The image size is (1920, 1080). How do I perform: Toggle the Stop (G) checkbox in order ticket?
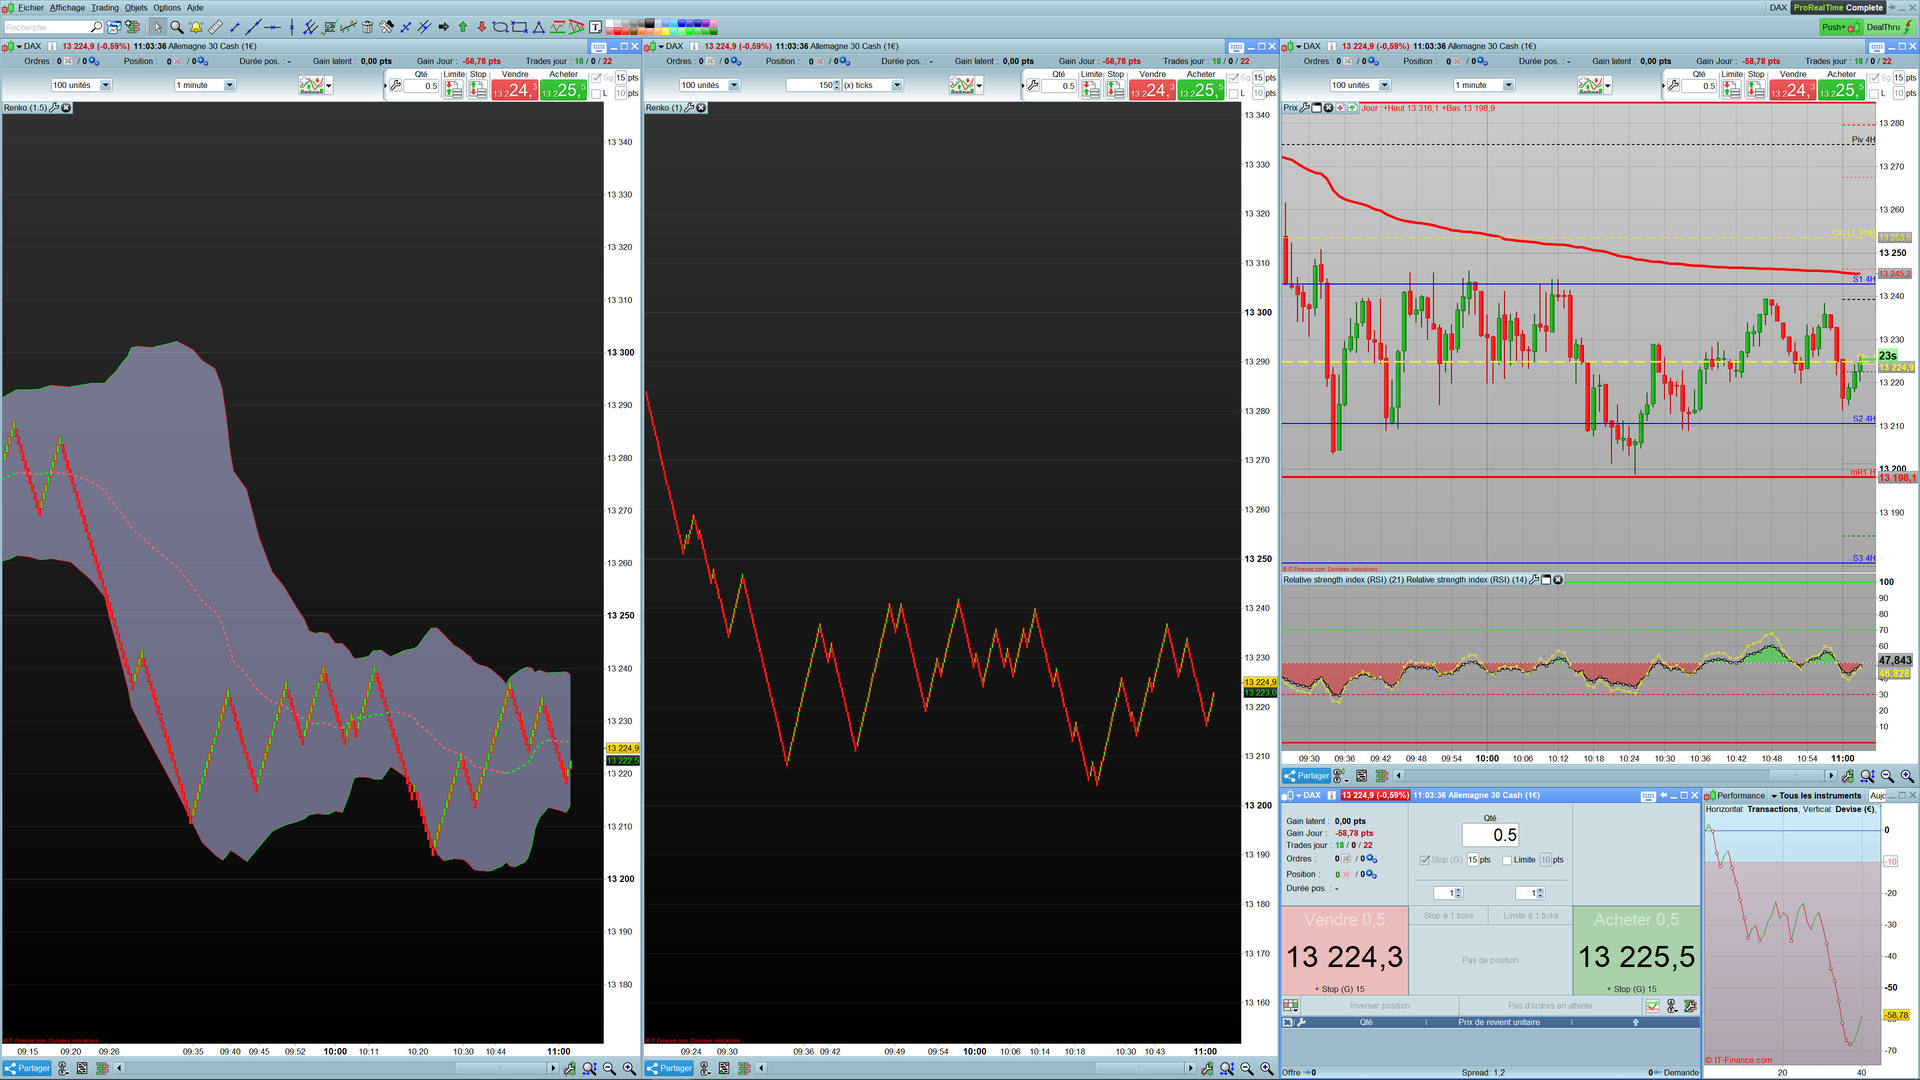tap(1424, 860)
